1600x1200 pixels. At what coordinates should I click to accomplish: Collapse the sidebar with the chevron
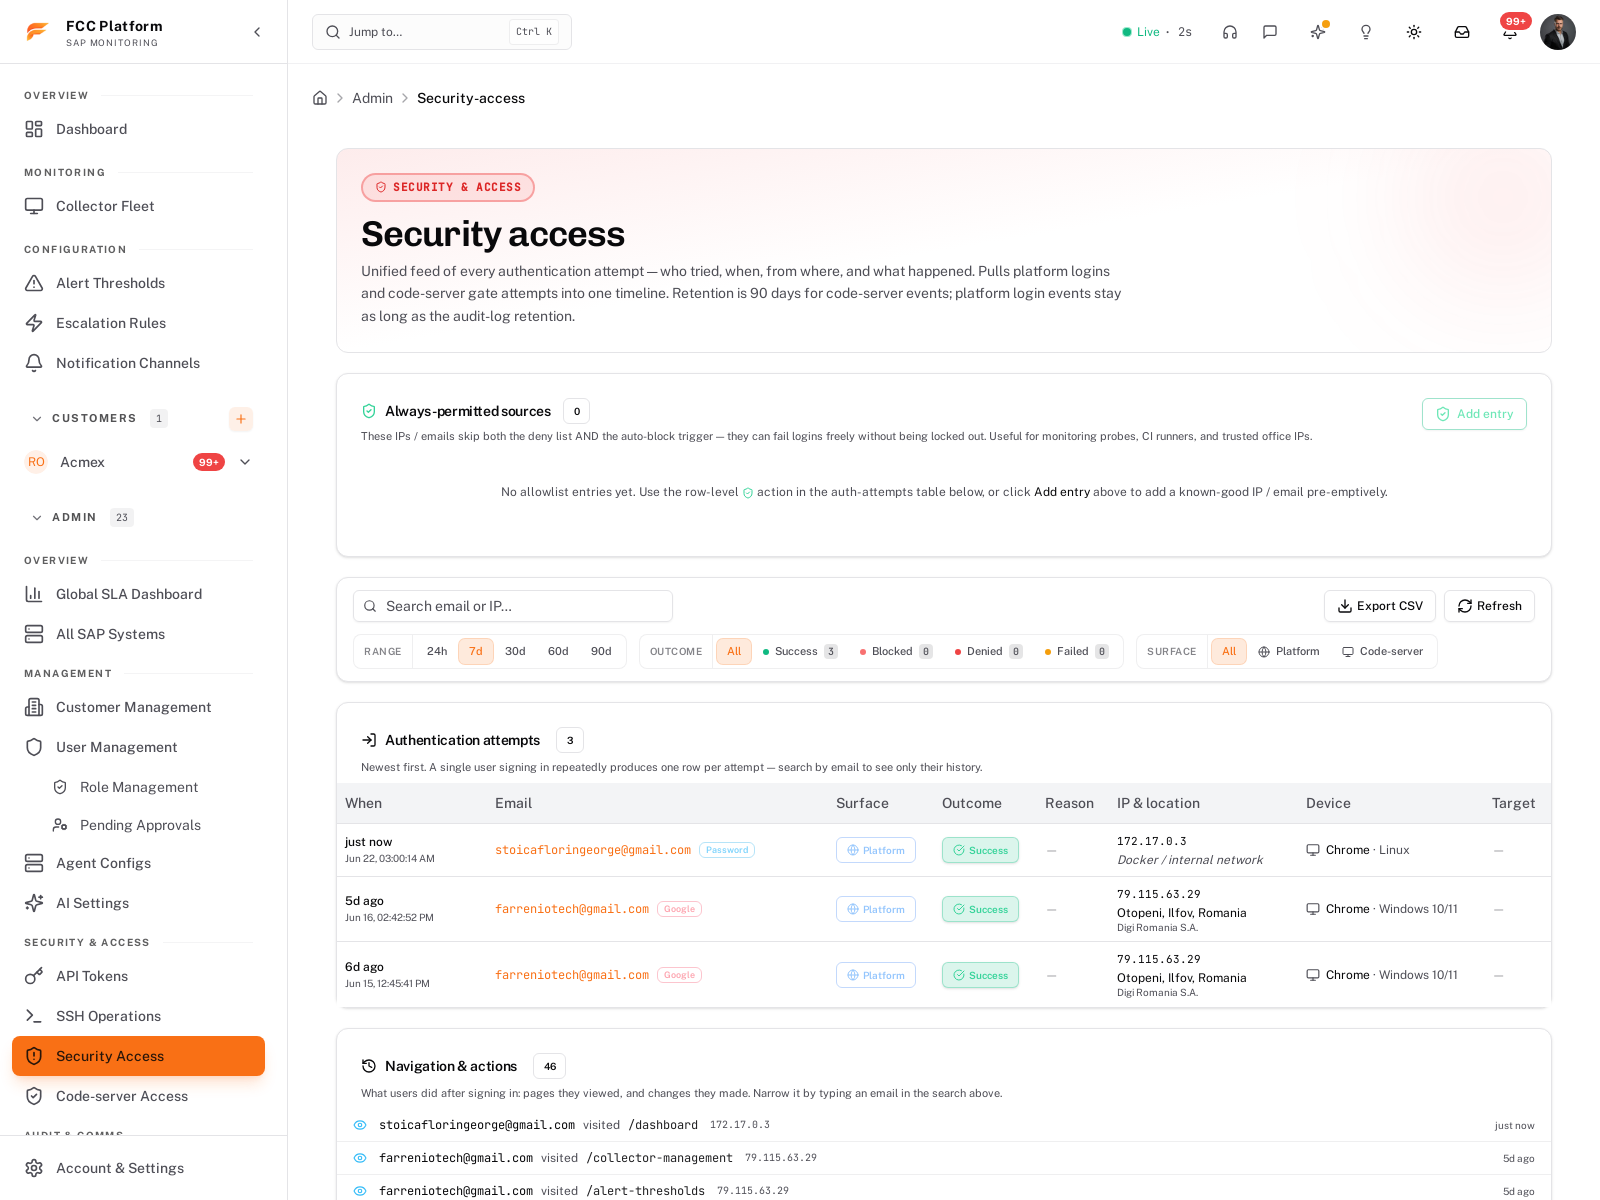(x=257, y=32)
